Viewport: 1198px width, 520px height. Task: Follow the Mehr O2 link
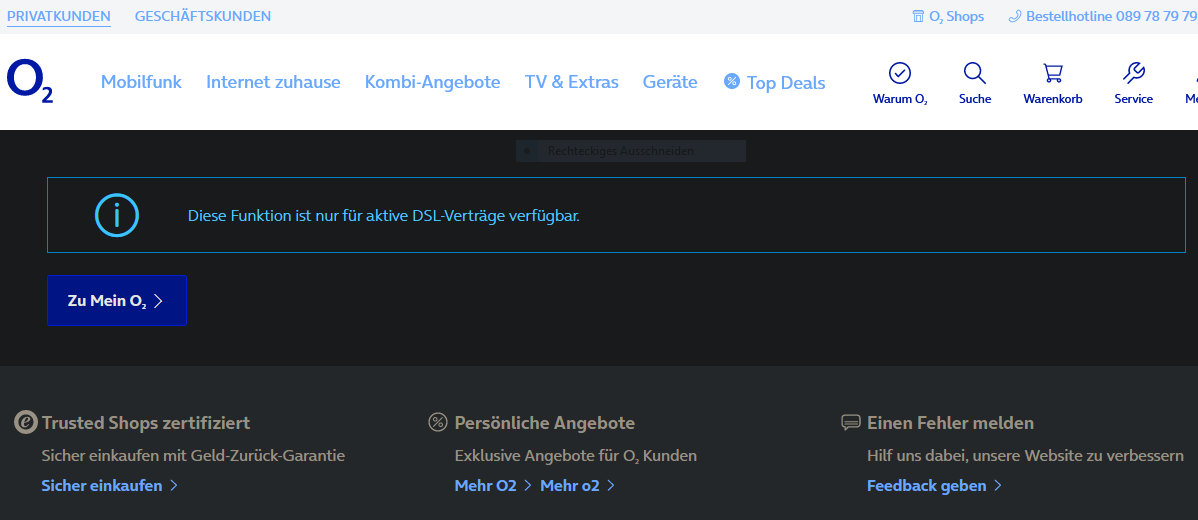(485, 486)
